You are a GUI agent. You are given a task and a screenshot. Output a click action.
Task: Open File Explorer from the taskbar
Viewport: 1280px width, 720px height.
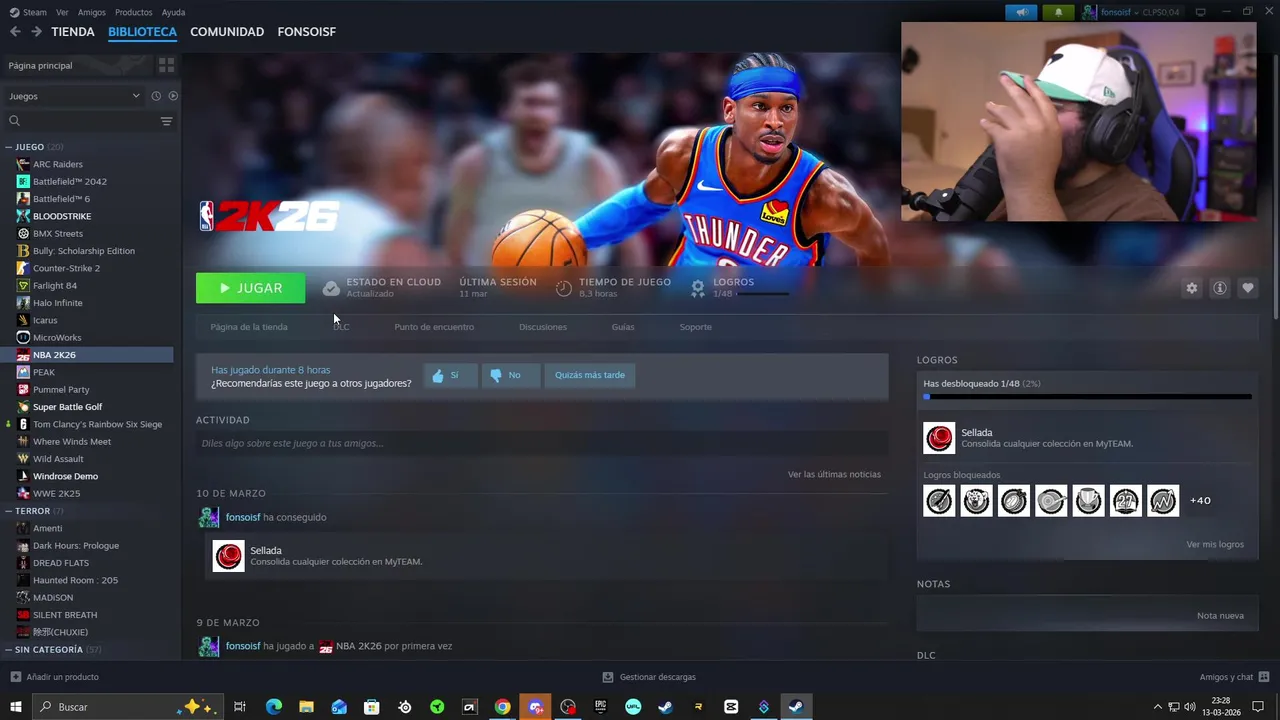coord(306,707)
